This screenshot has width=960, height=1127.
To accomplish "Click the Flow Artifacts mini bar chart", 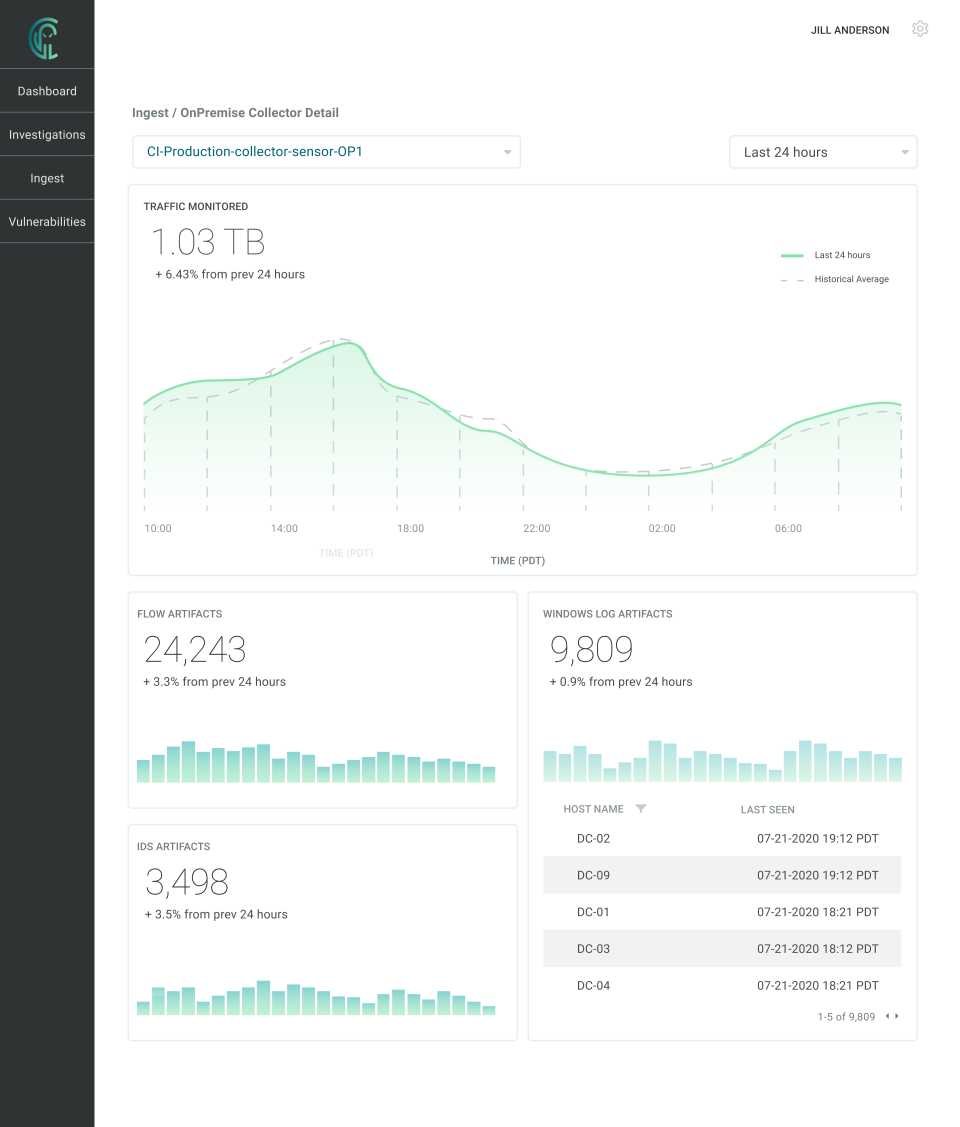I will point(315,765).
